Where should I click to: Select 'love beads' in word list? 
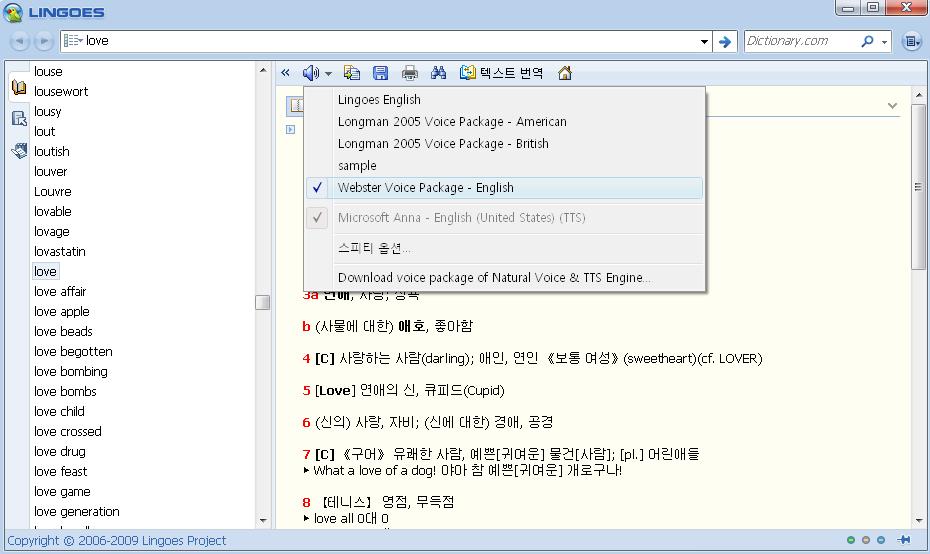click(63, 332)
